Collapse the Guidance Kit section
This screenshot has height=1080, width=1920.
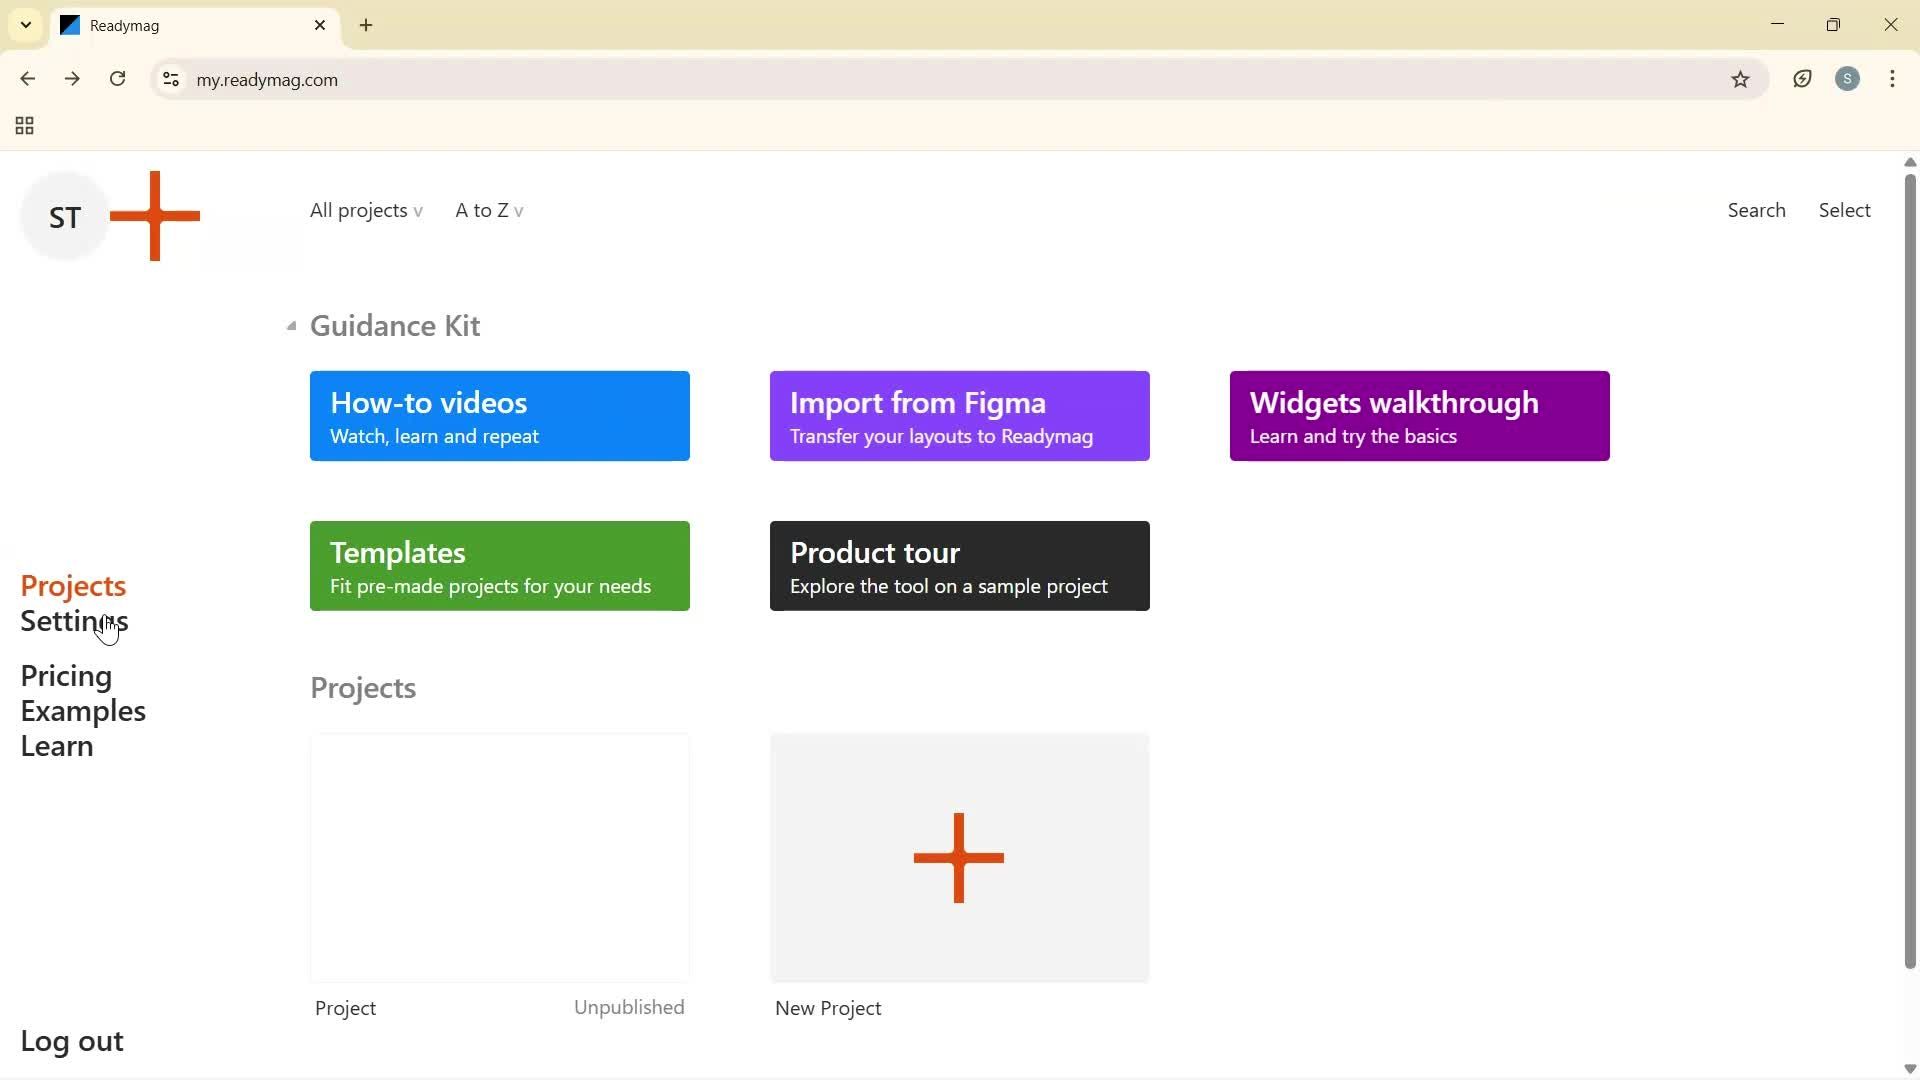pyautogui.click(x=290, y=325)
